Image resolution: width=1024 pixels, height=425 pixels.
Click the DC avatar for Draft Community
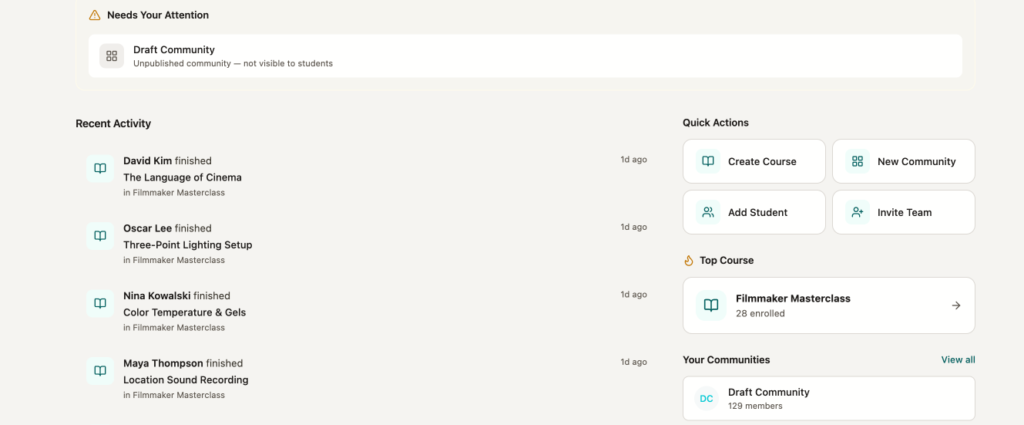tap(707, 399)
